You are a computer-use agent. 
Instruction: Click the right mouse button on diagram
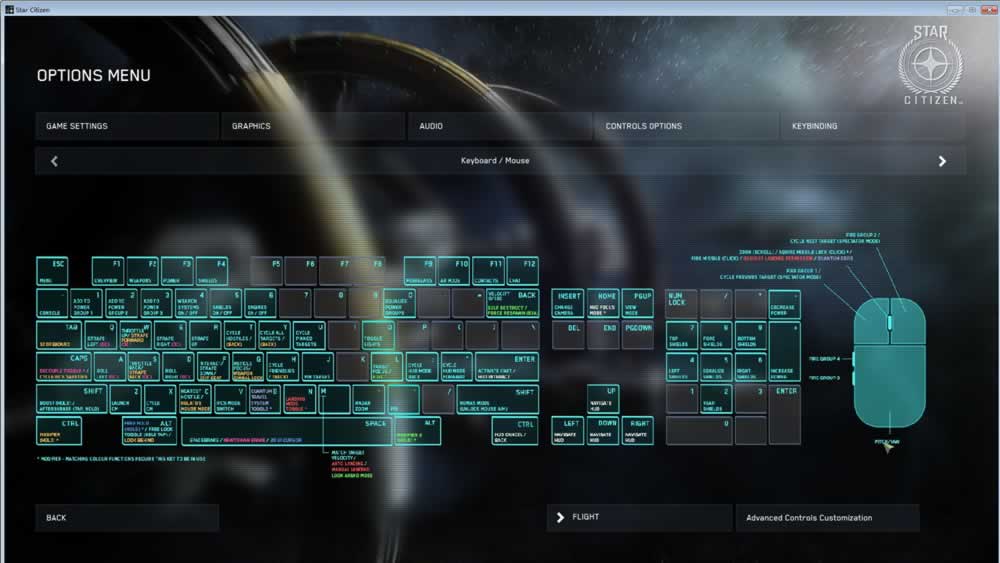coord(908,323)
